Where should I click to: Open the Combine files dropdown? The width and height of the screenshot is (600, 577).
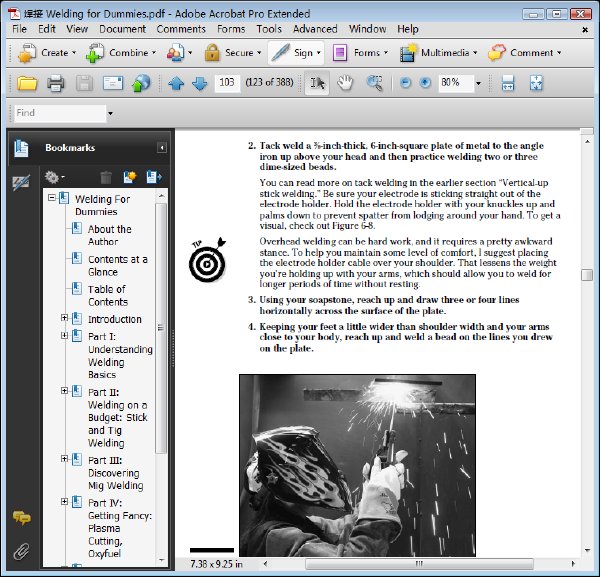pos(121,53)
